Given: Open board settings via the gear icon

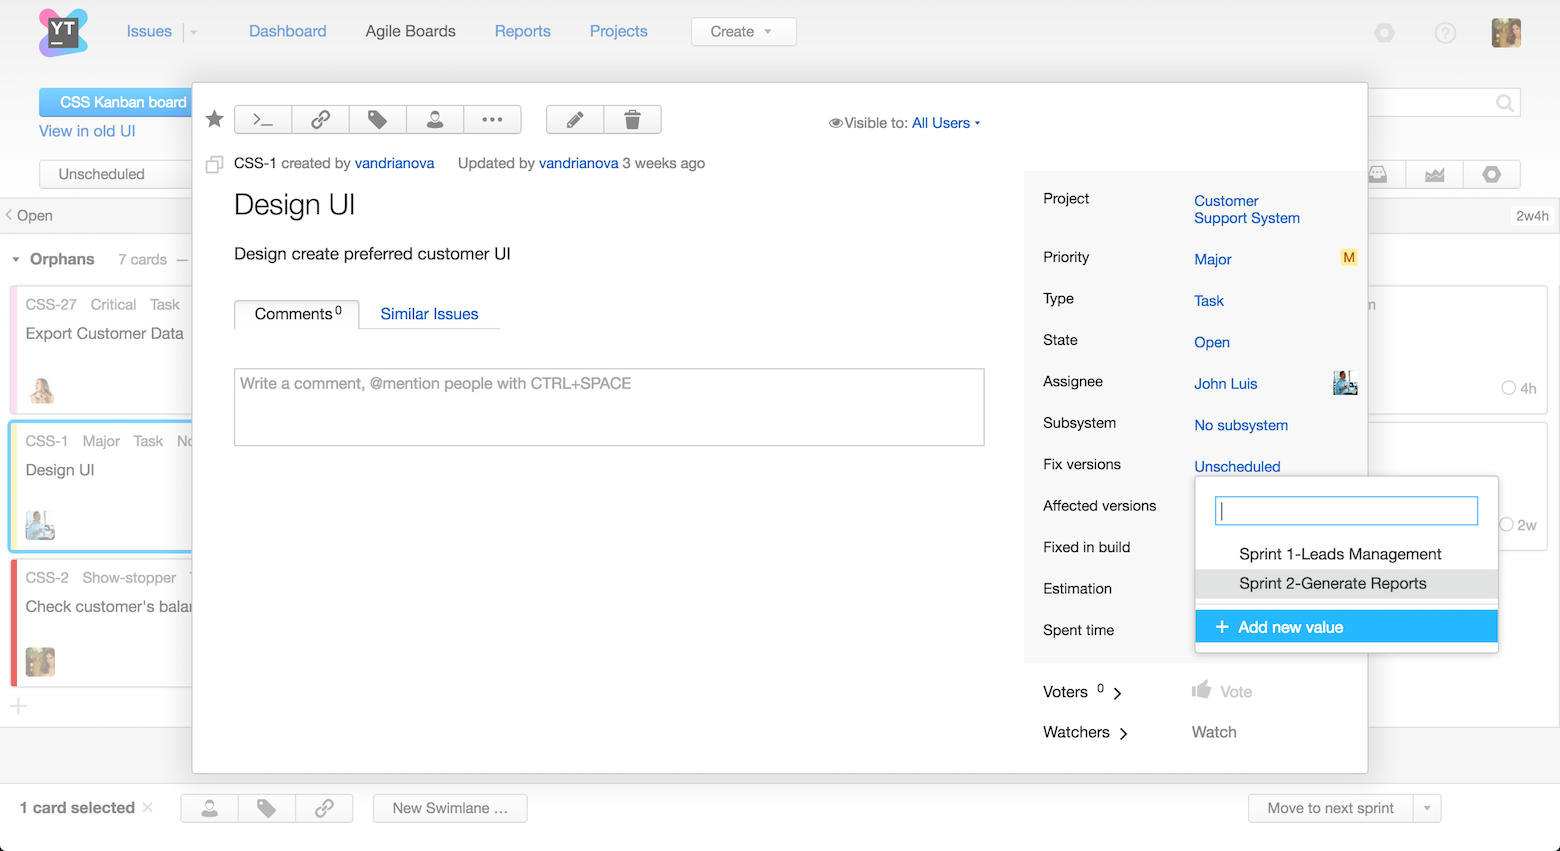Looking at the screenshot, I should [x=1492, y=174].
